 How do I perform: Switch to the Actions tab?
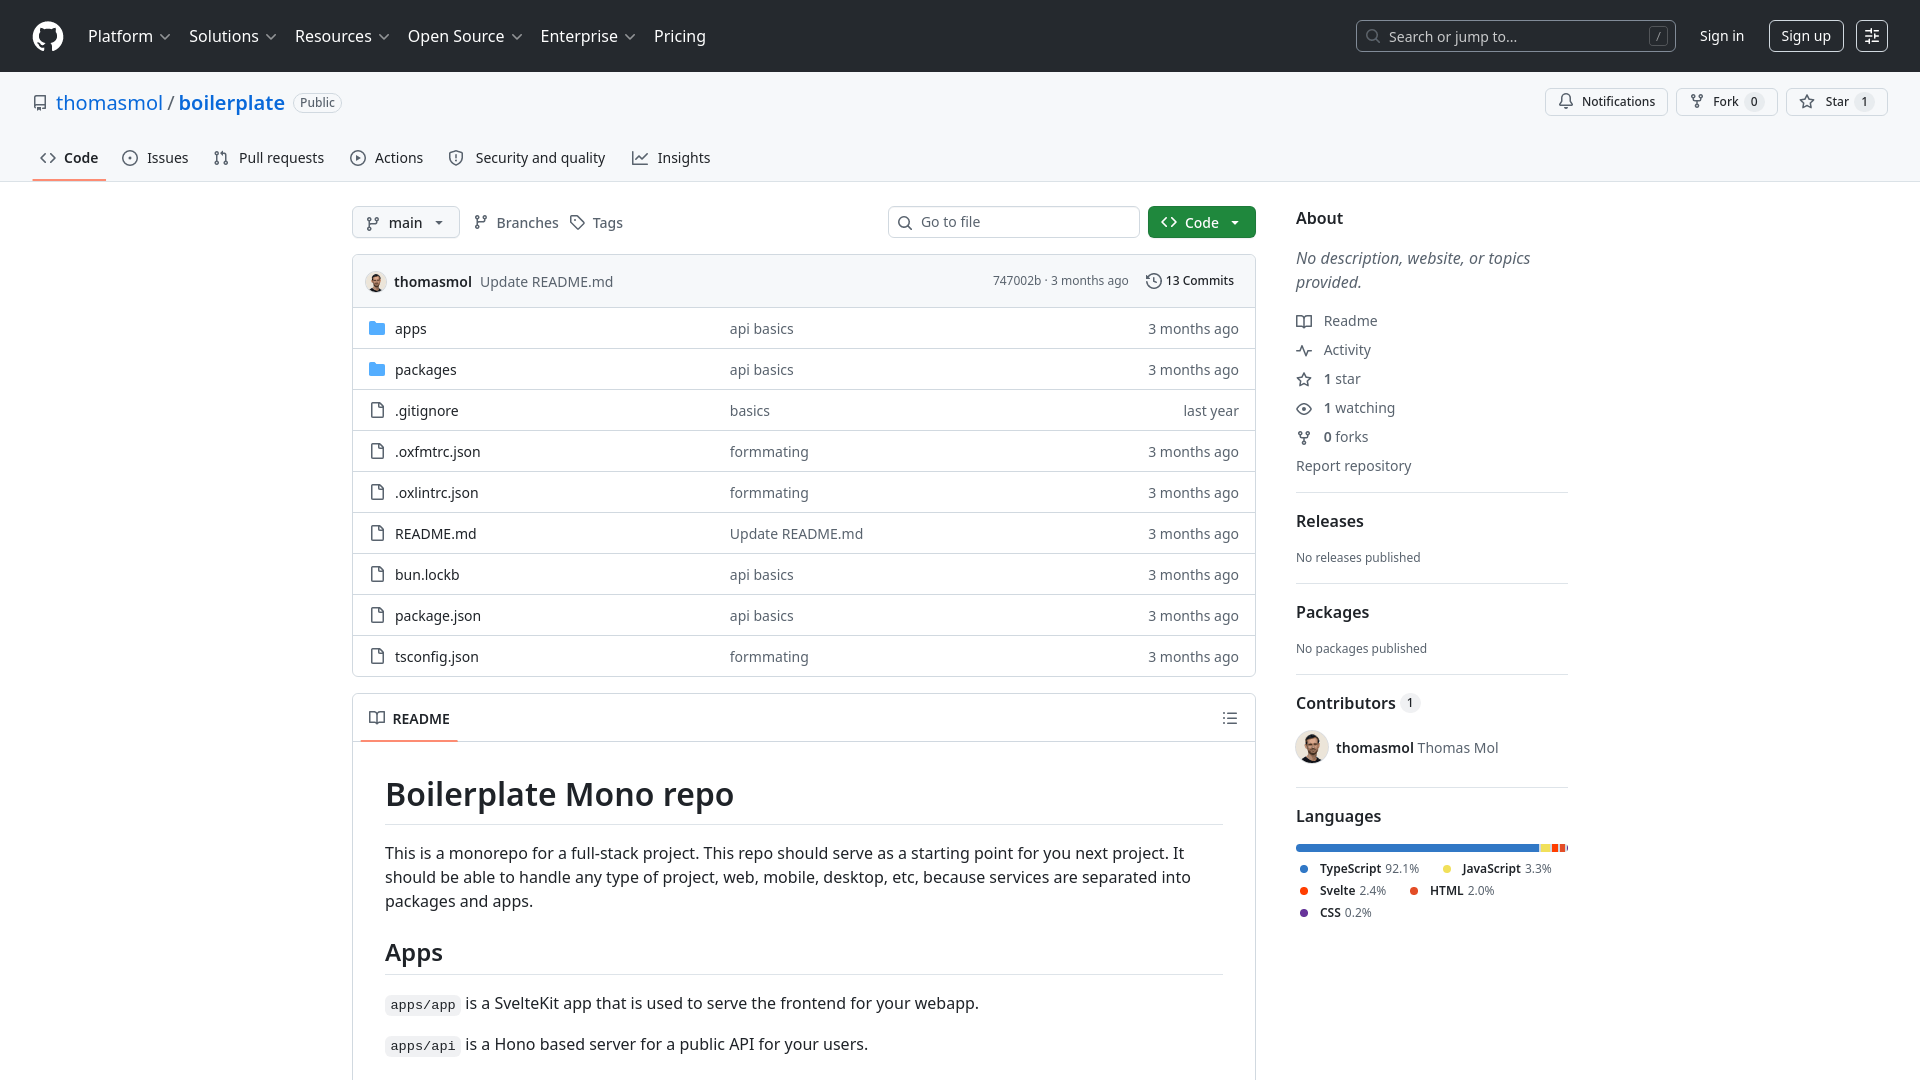[x=387, y=158]
